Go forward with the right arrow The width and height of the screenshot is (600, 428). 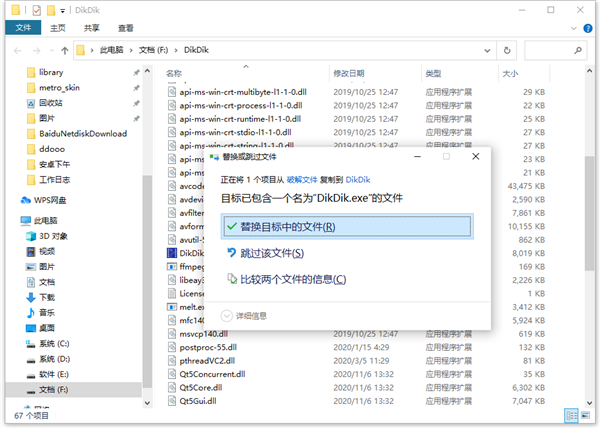click(x=36, y=50)
